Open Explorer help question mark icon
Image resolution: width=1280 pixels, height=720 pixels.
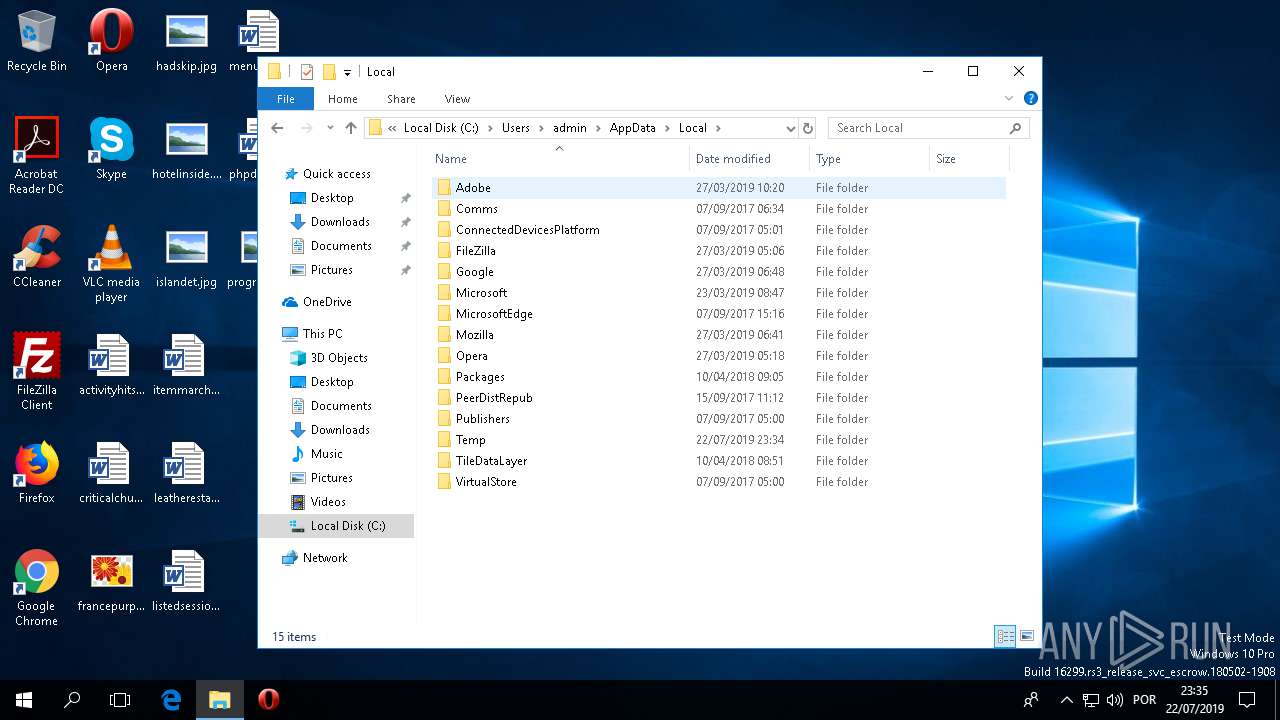click(1031, 98)
